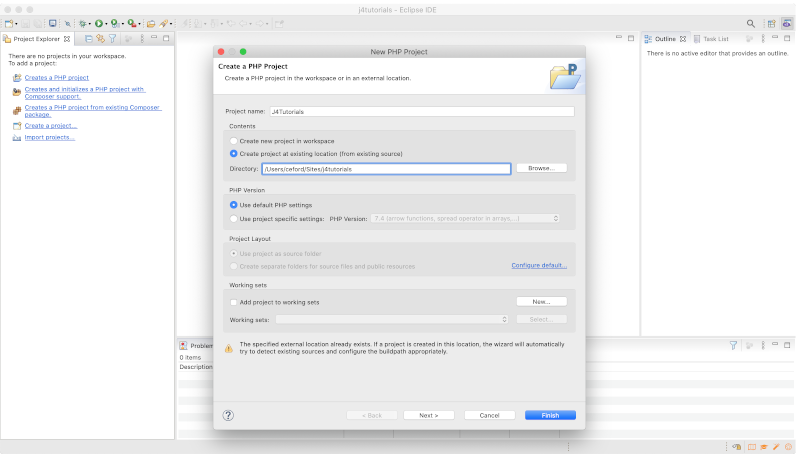Switch to the Project Explorer tab
The width and height of the screenshot is (800, 454).
pyautogui.click(x=37, y=39)
